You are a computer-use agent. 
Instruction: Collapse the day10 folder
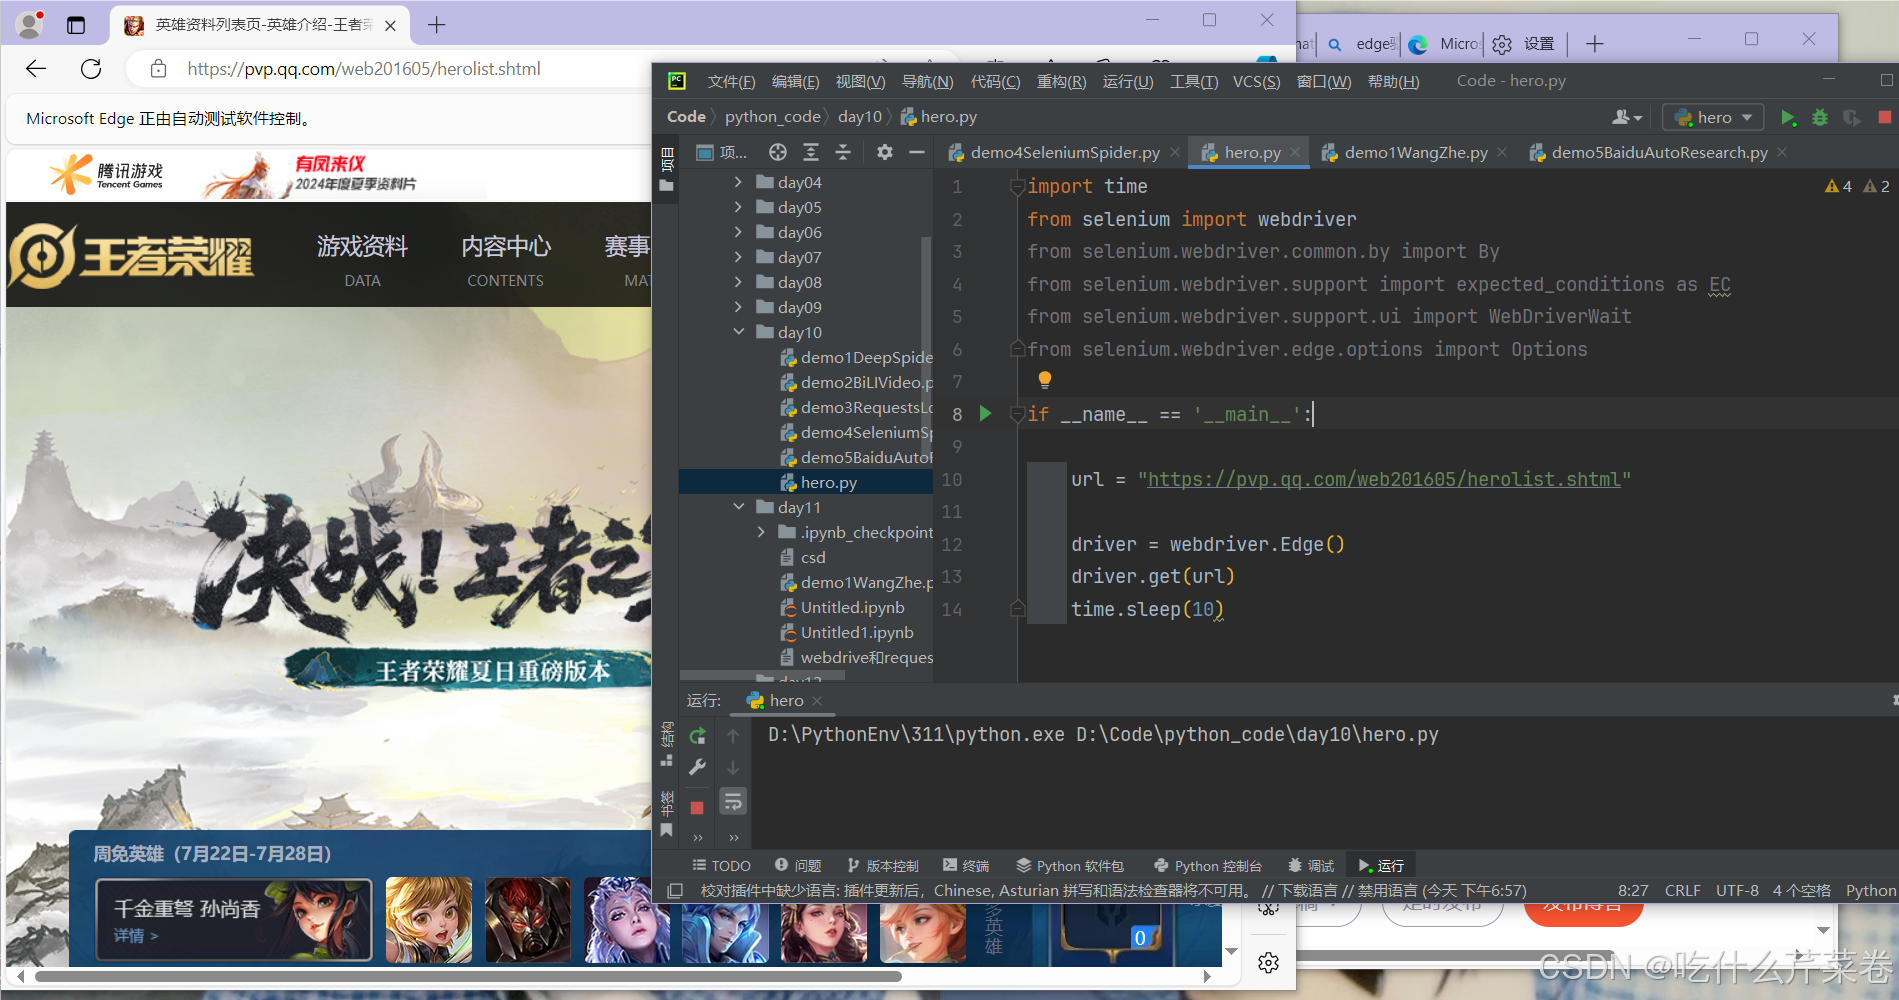click(738, 332)
